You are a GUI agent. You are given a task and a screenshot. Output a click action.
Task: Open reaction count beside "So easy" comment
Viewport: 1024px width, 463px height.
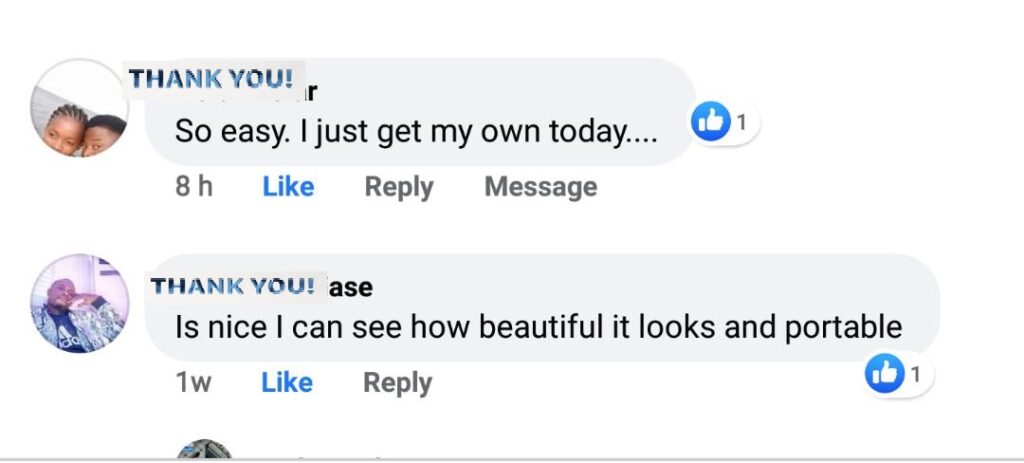click(742, 123)
